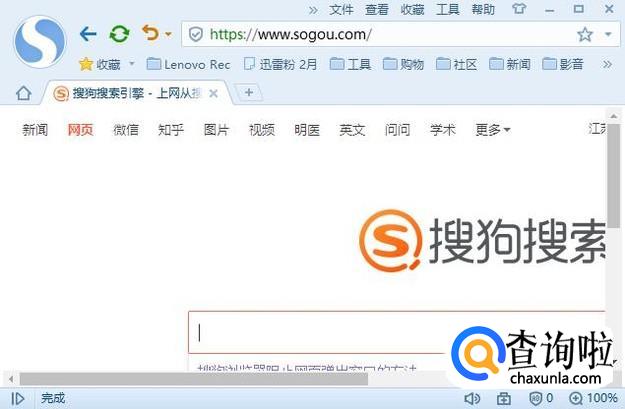625x409 pixels.
Task: Click the orange undo closed-tab icon
Action: [150, 33]
